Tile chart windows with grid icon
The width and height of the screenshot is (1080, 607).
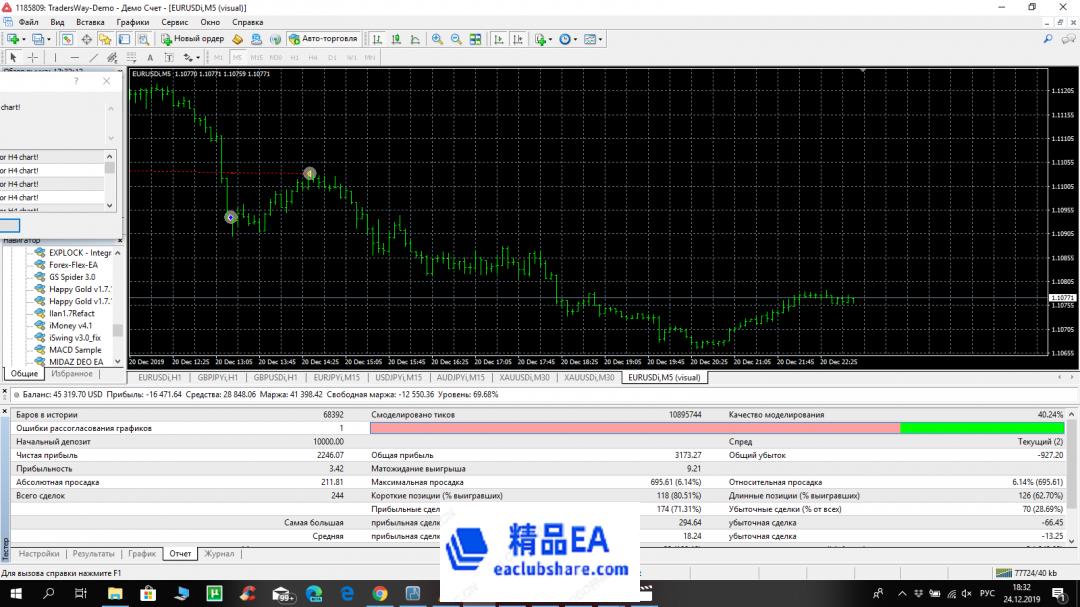(476, 39)
